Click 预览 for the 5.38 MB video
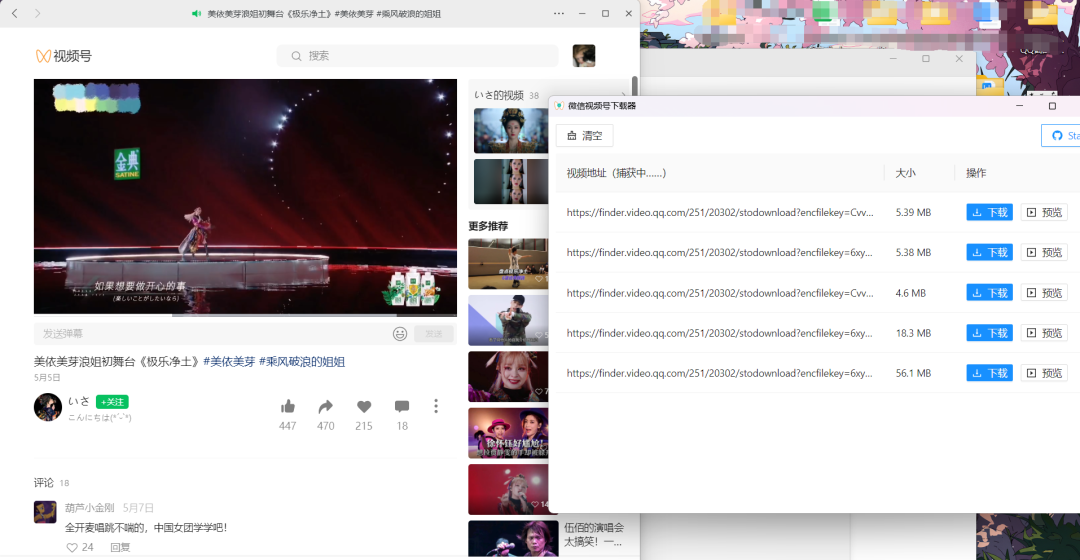Screen dimensions: 1080x560 1044,253
